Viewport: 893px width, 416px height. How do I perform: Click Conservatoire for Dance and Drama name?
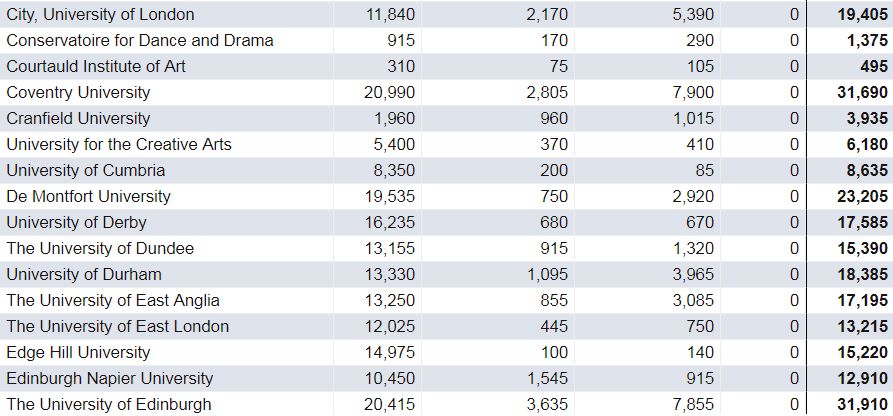[x=140, y=40]
